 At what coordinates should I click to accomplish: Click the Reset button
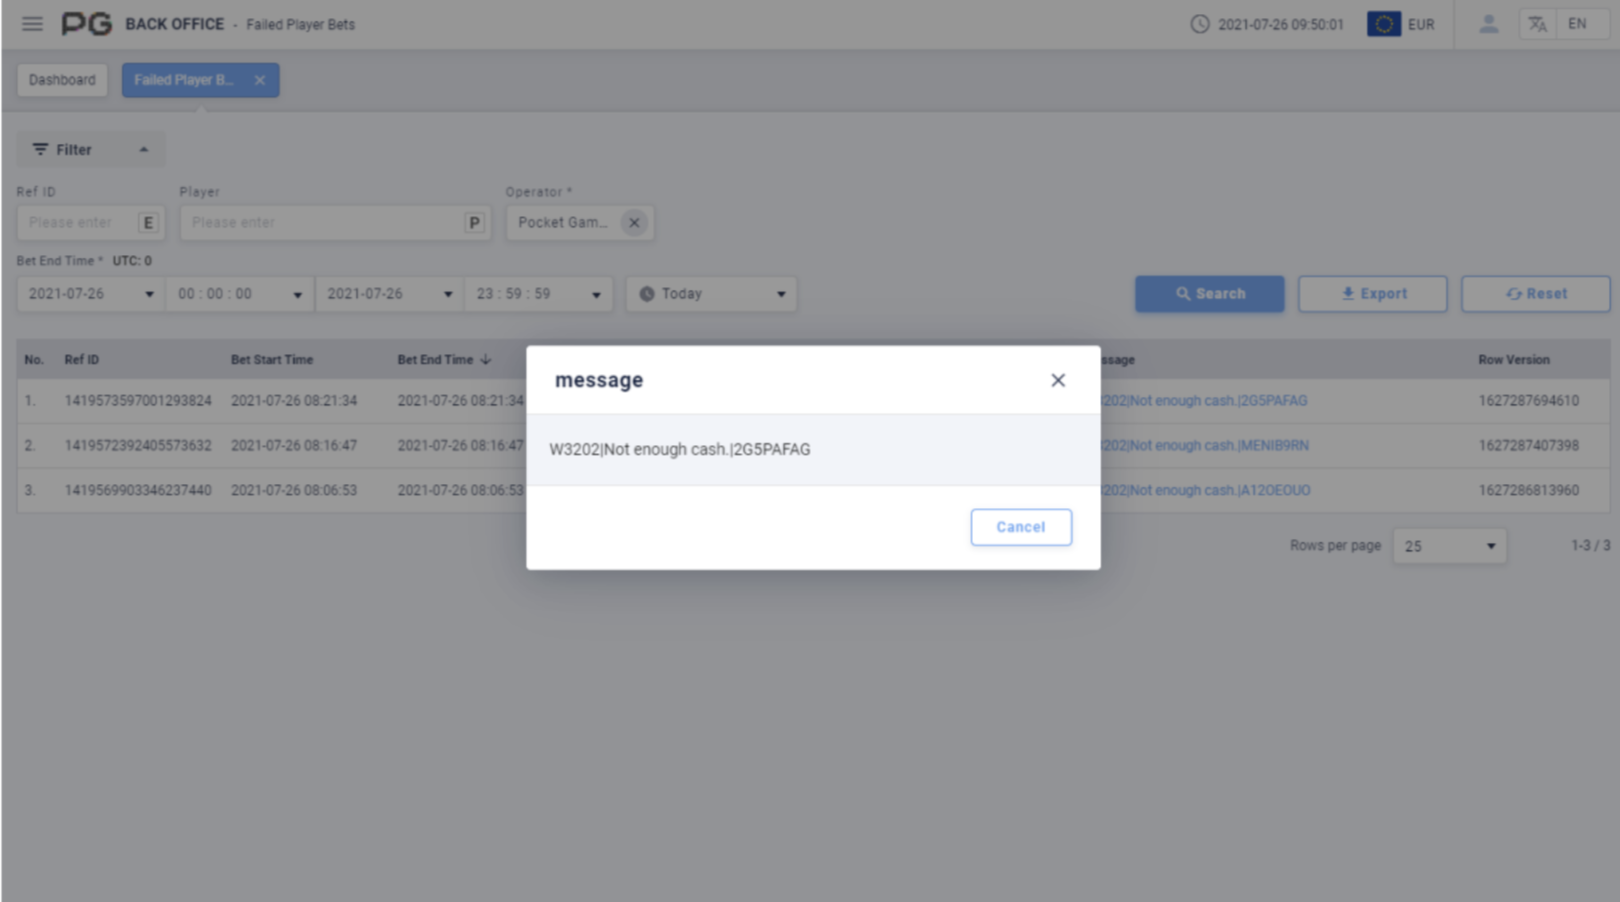(1535, 294)
